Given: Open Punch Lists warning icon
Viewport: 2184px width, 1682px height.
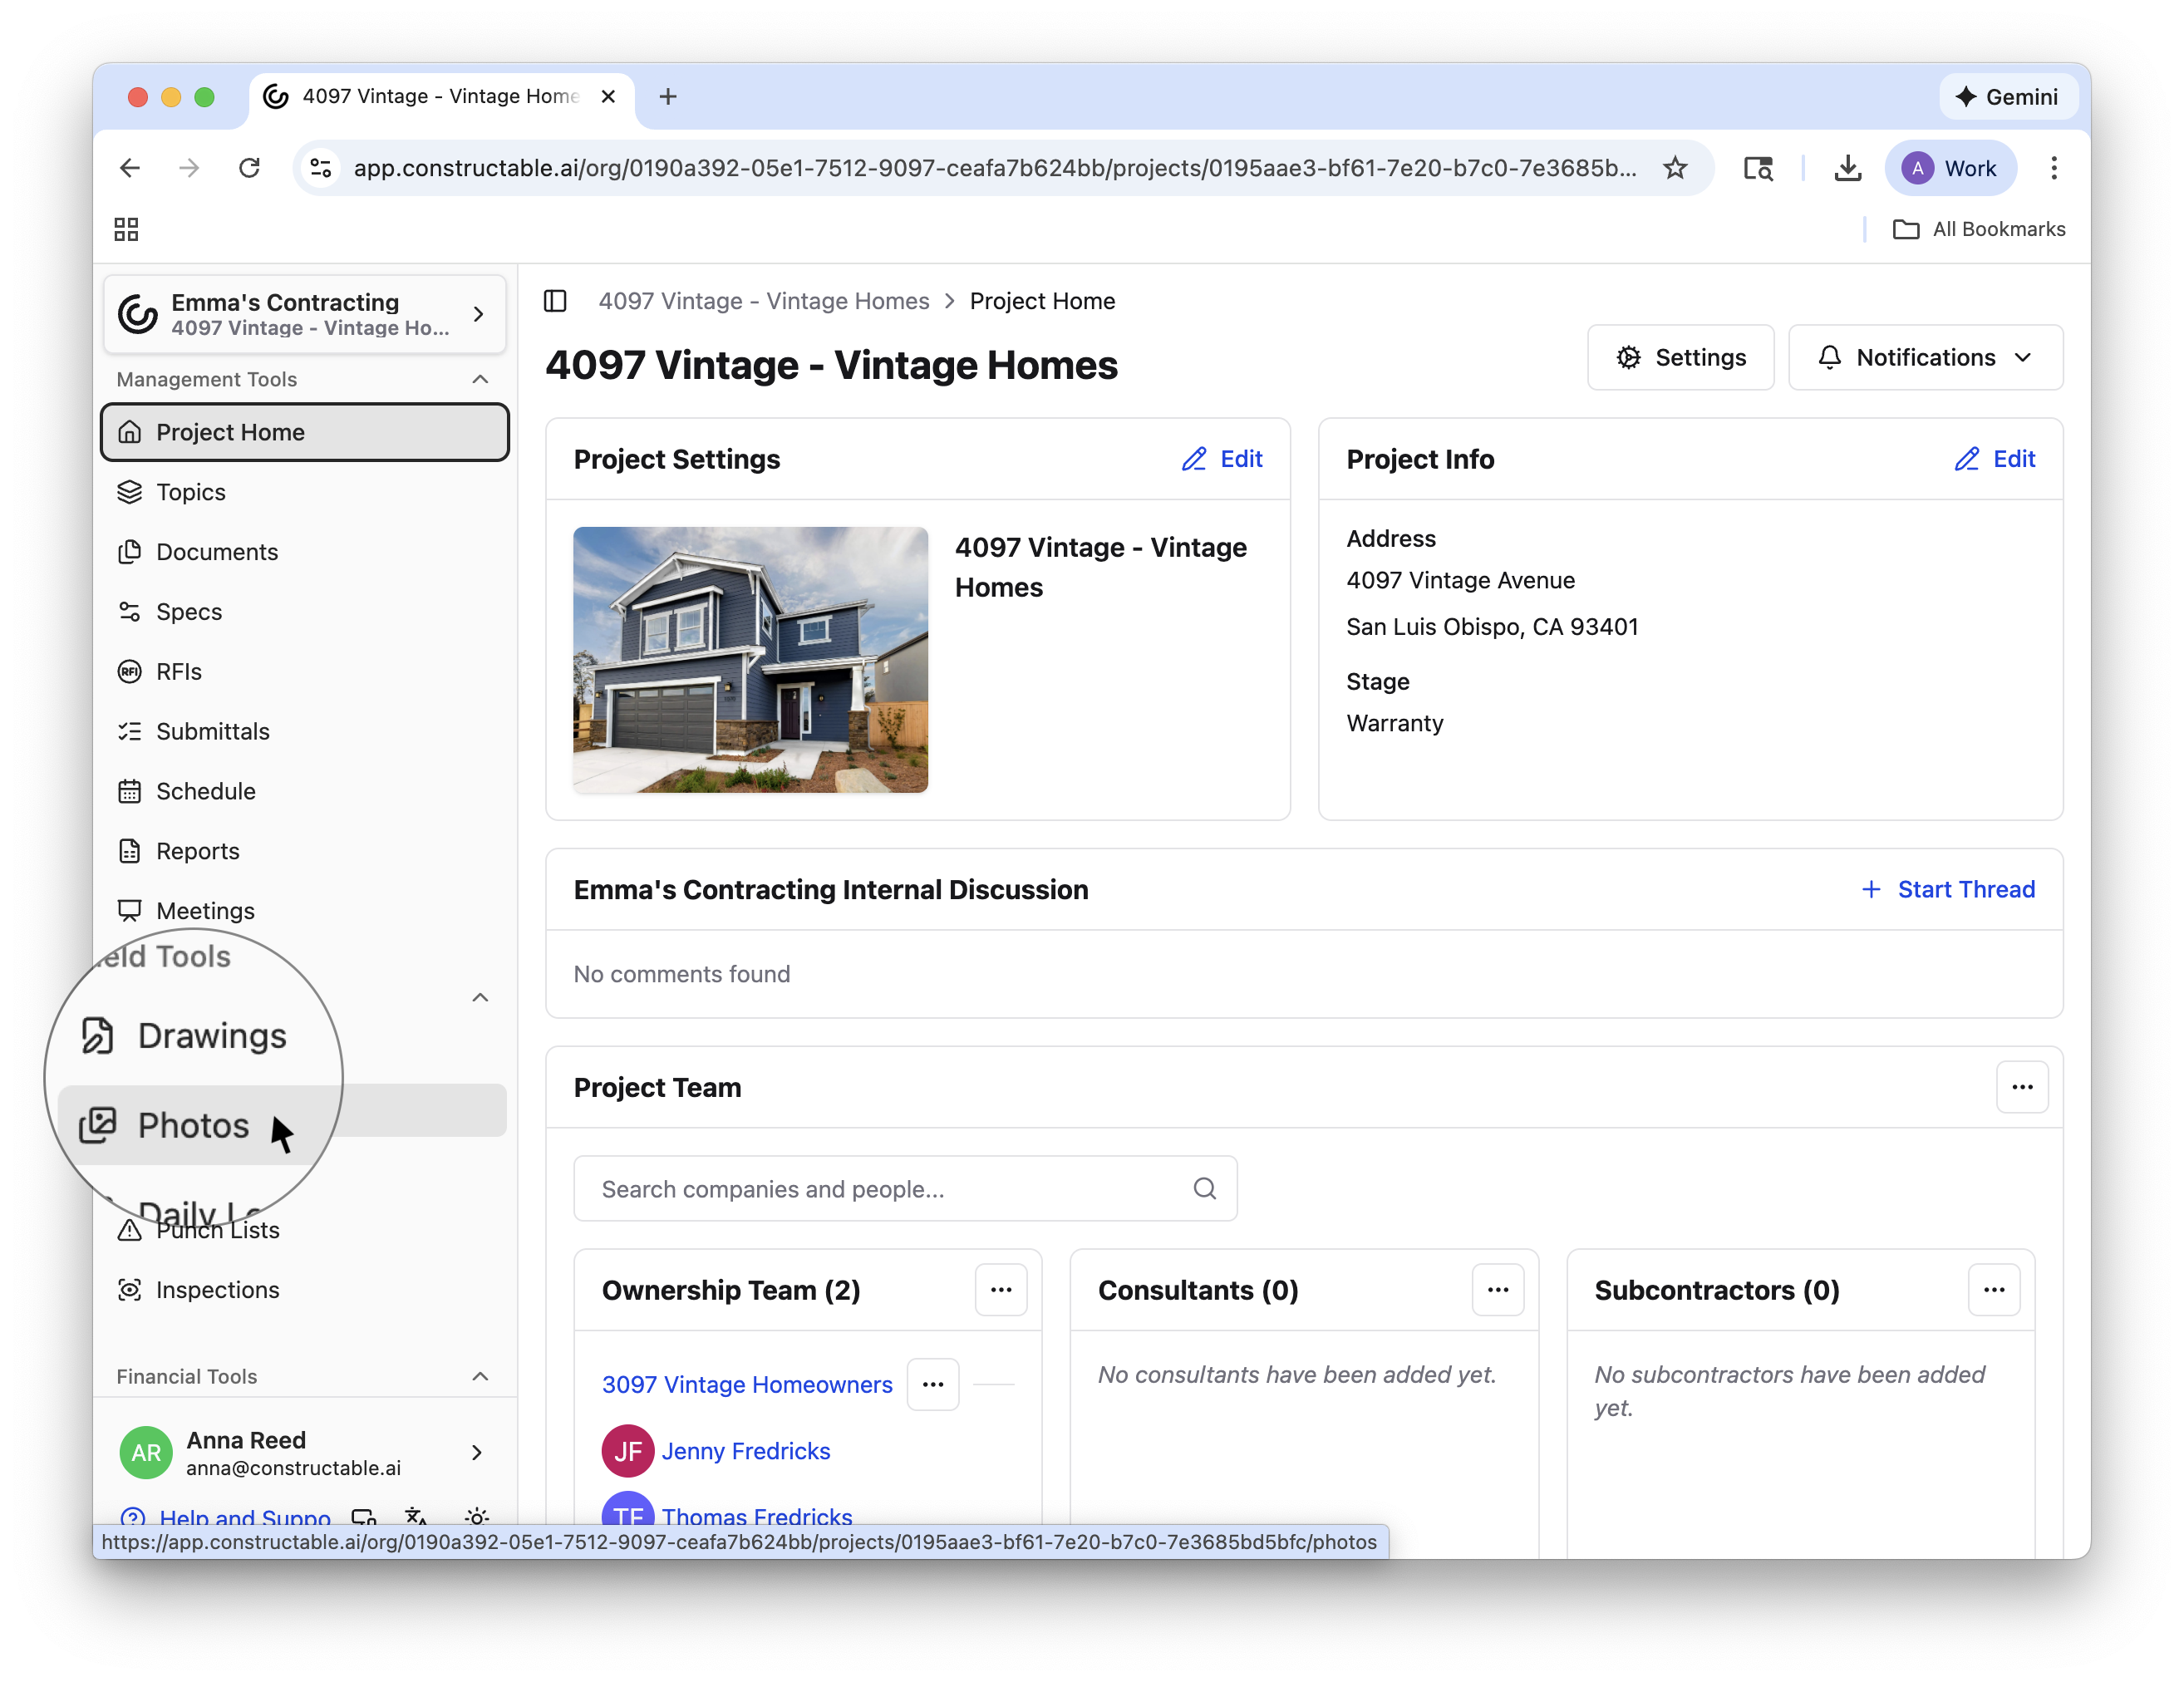Looking at the screenshot, I should point(129,1230).
